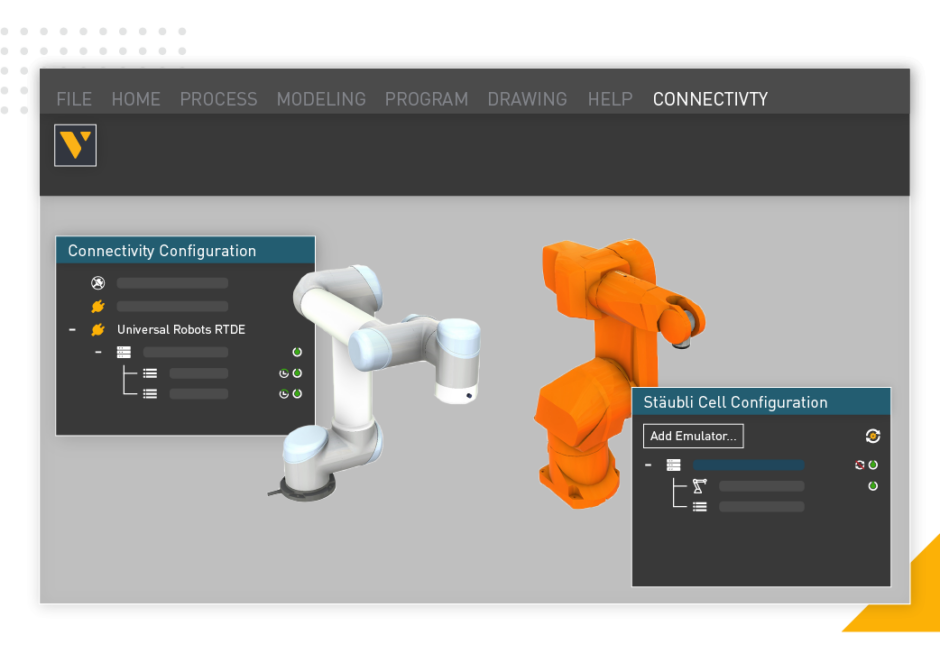Image resolution: width=940 pixels, height=672 pixels.
Task: Click the robot arm icon in Stäubli tree
Action: (x=699, y=486)
